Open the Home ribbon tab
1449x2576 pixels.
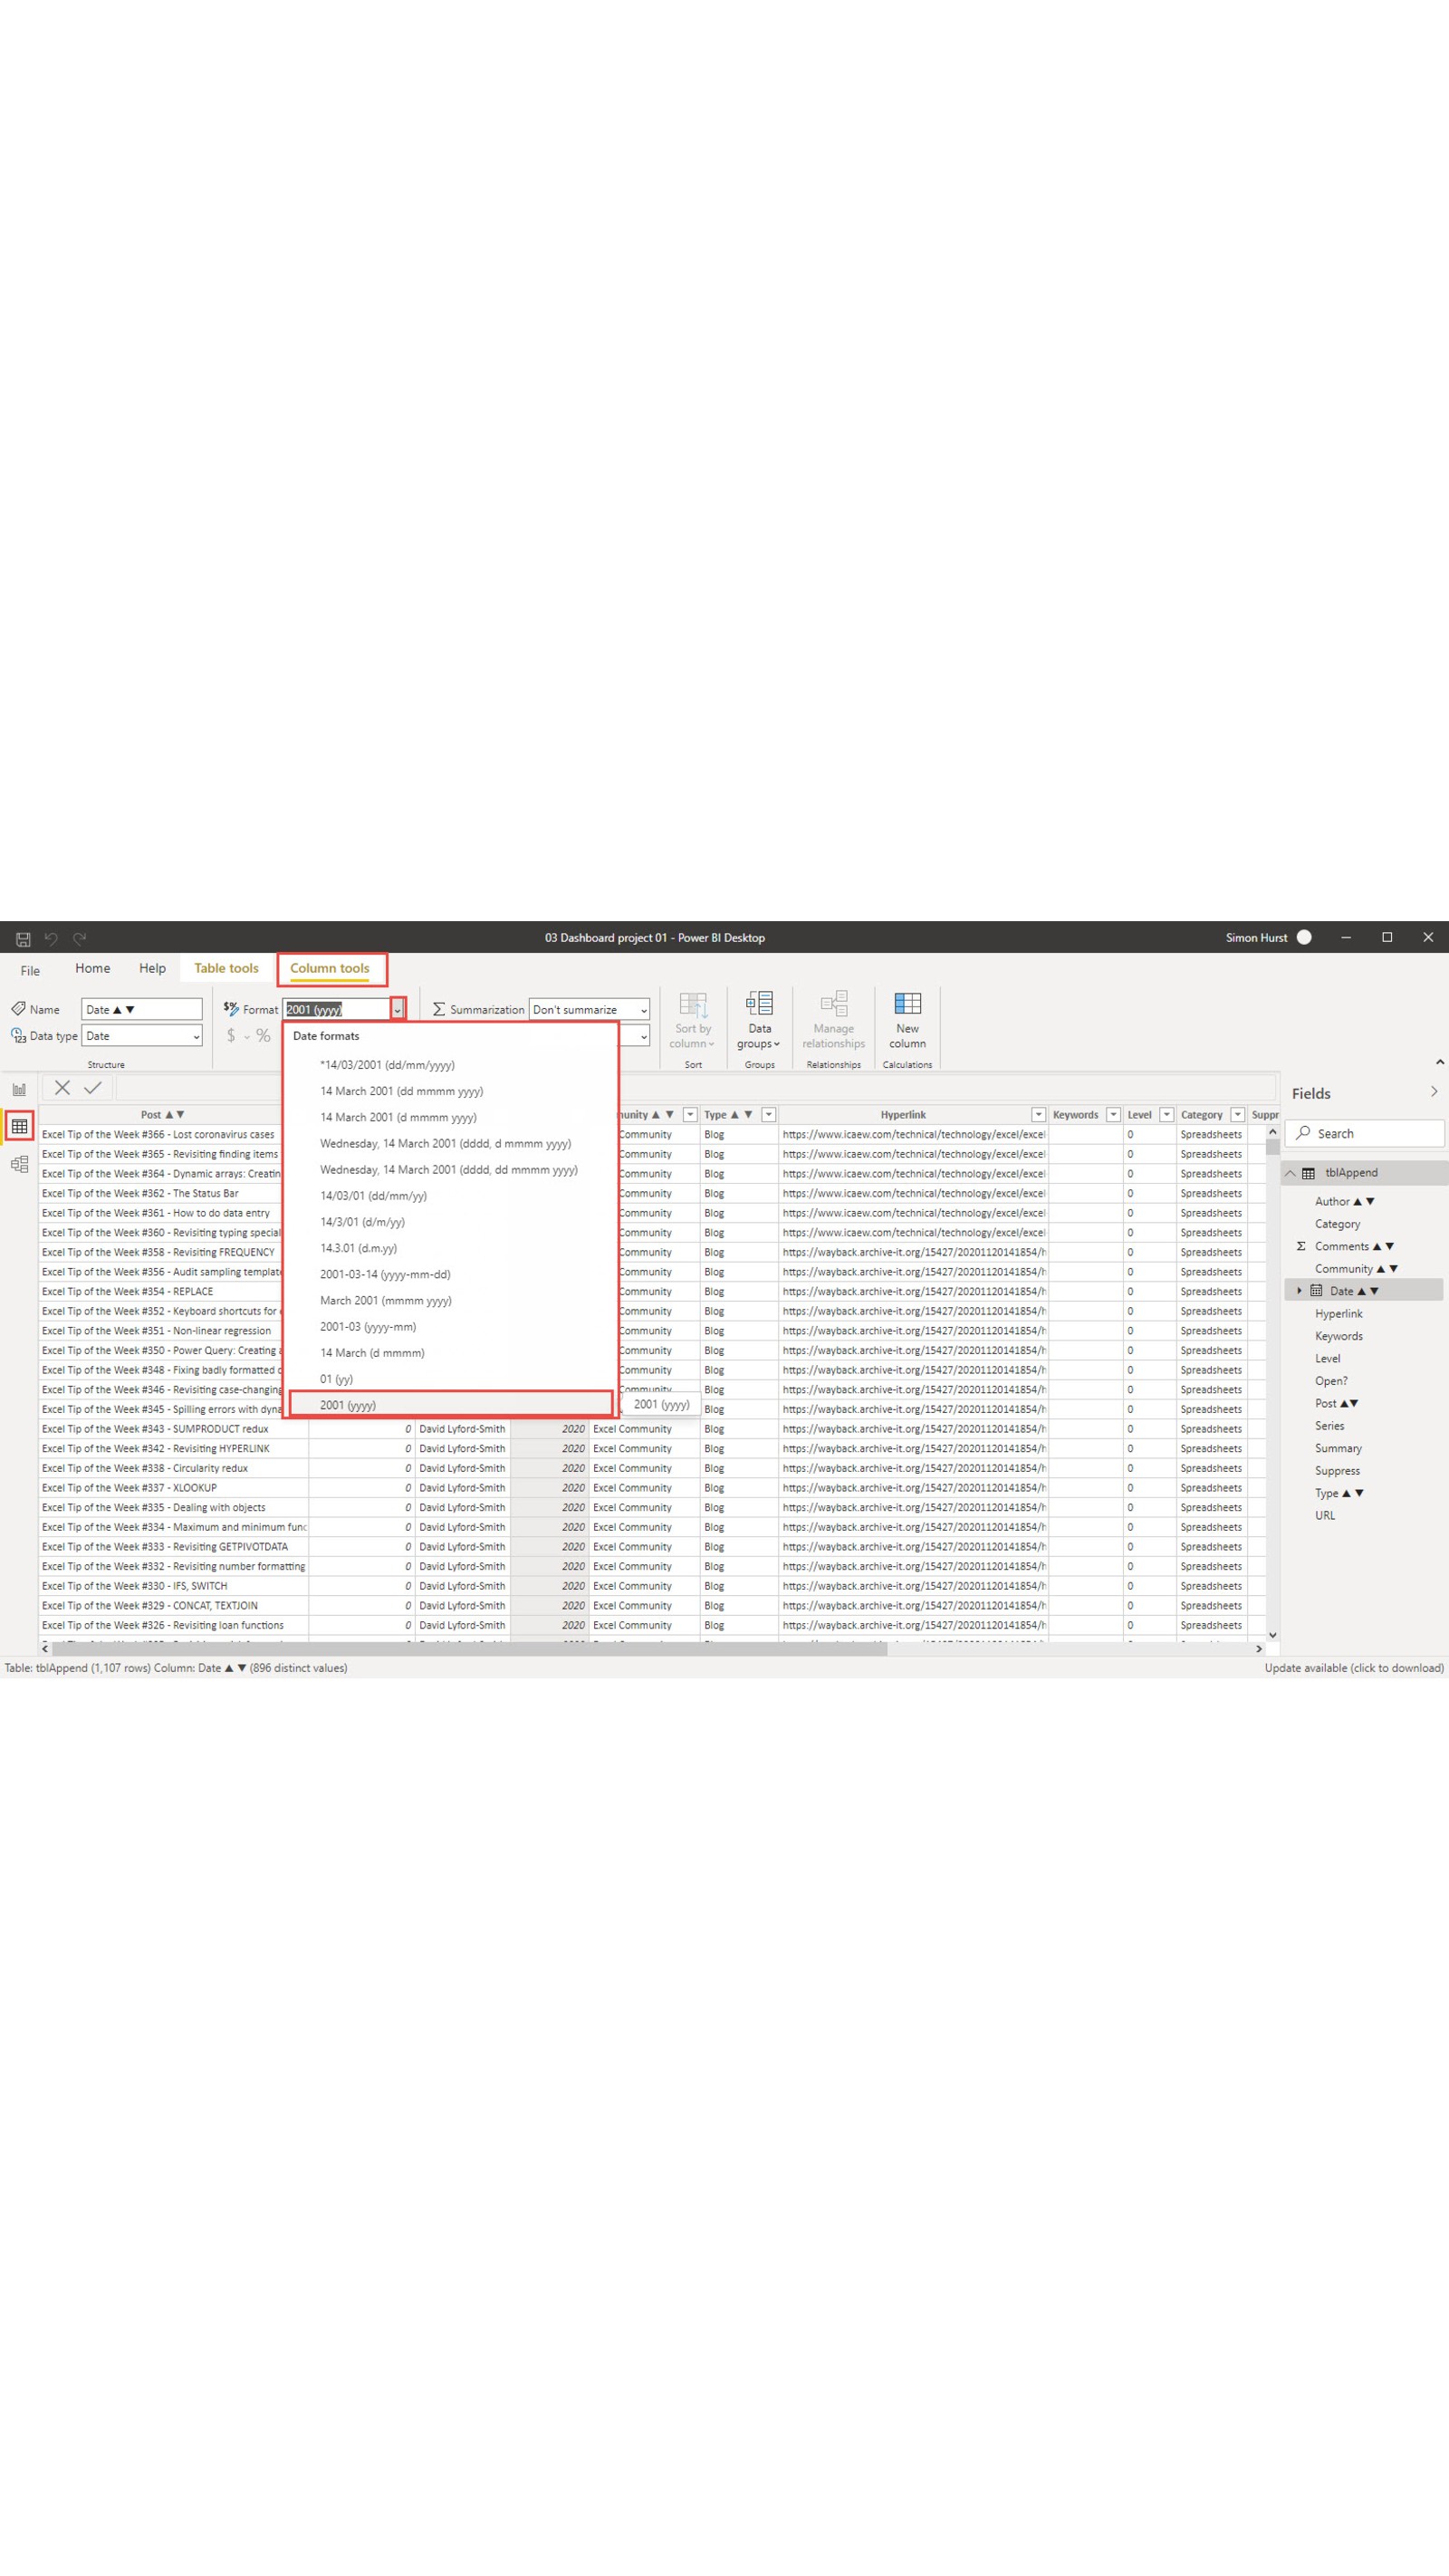pyautogui.click(x=92, y=968)
